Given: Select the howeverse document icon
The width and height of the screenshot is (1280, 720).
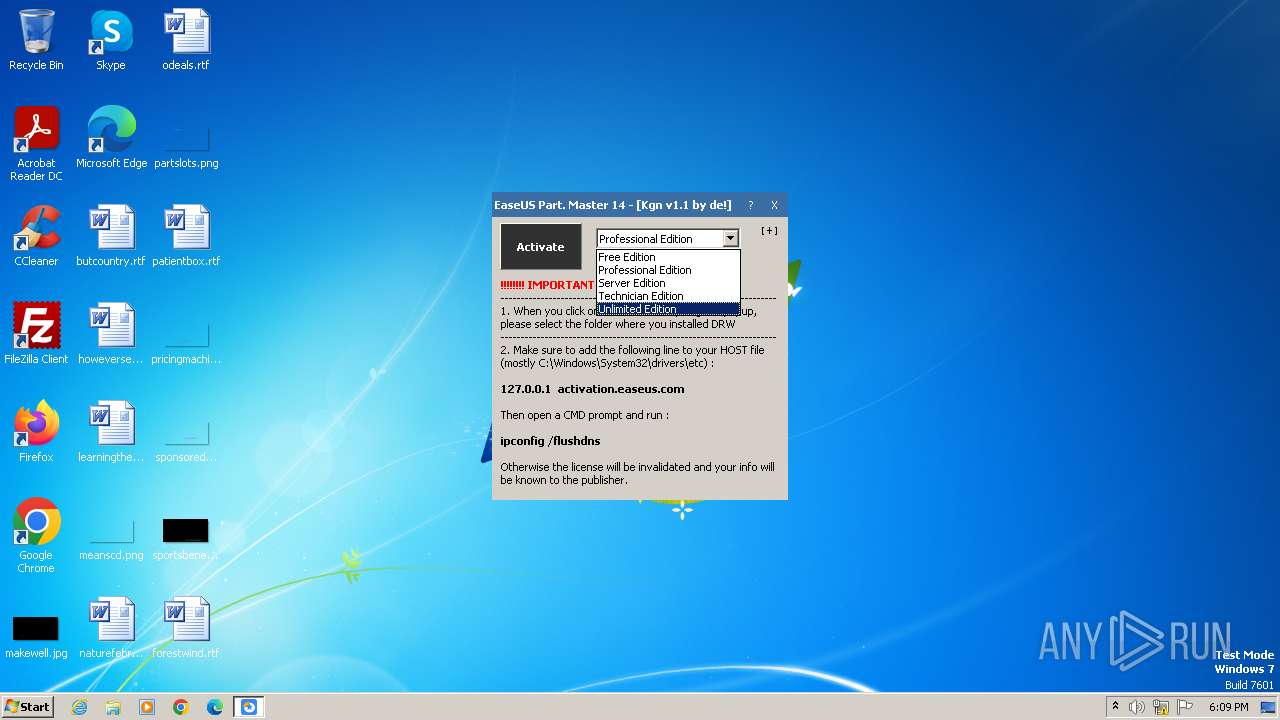Looking at the screenshot, I should (111, 334).
